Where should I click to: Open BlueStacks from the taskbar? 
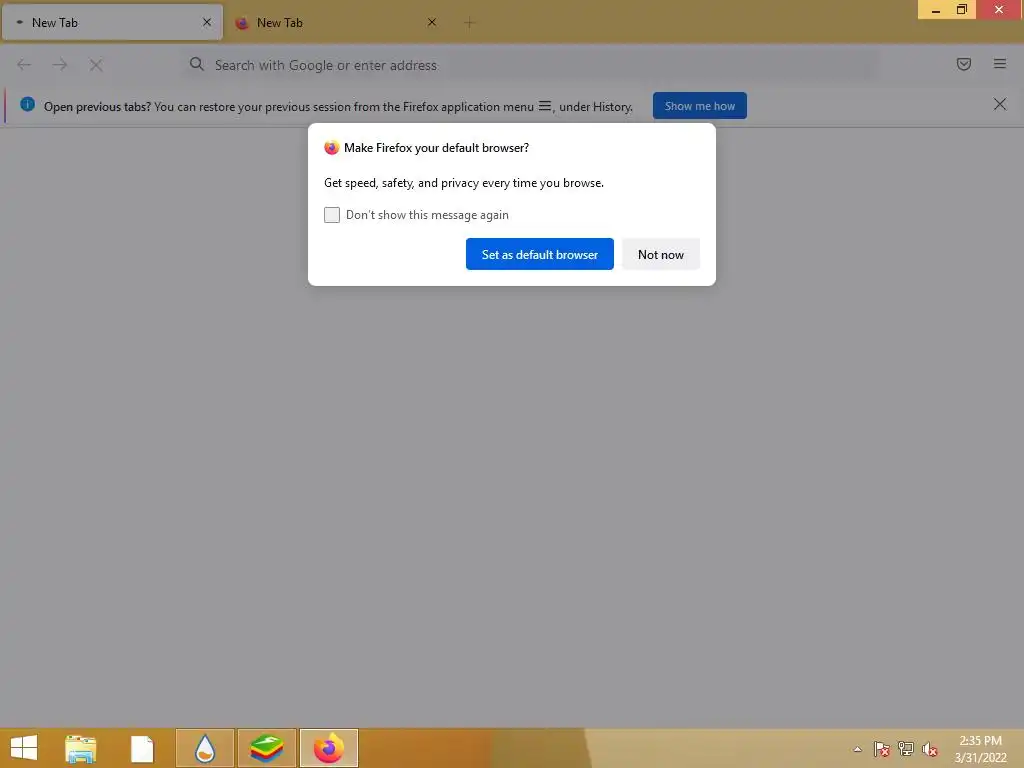[267, 748]
